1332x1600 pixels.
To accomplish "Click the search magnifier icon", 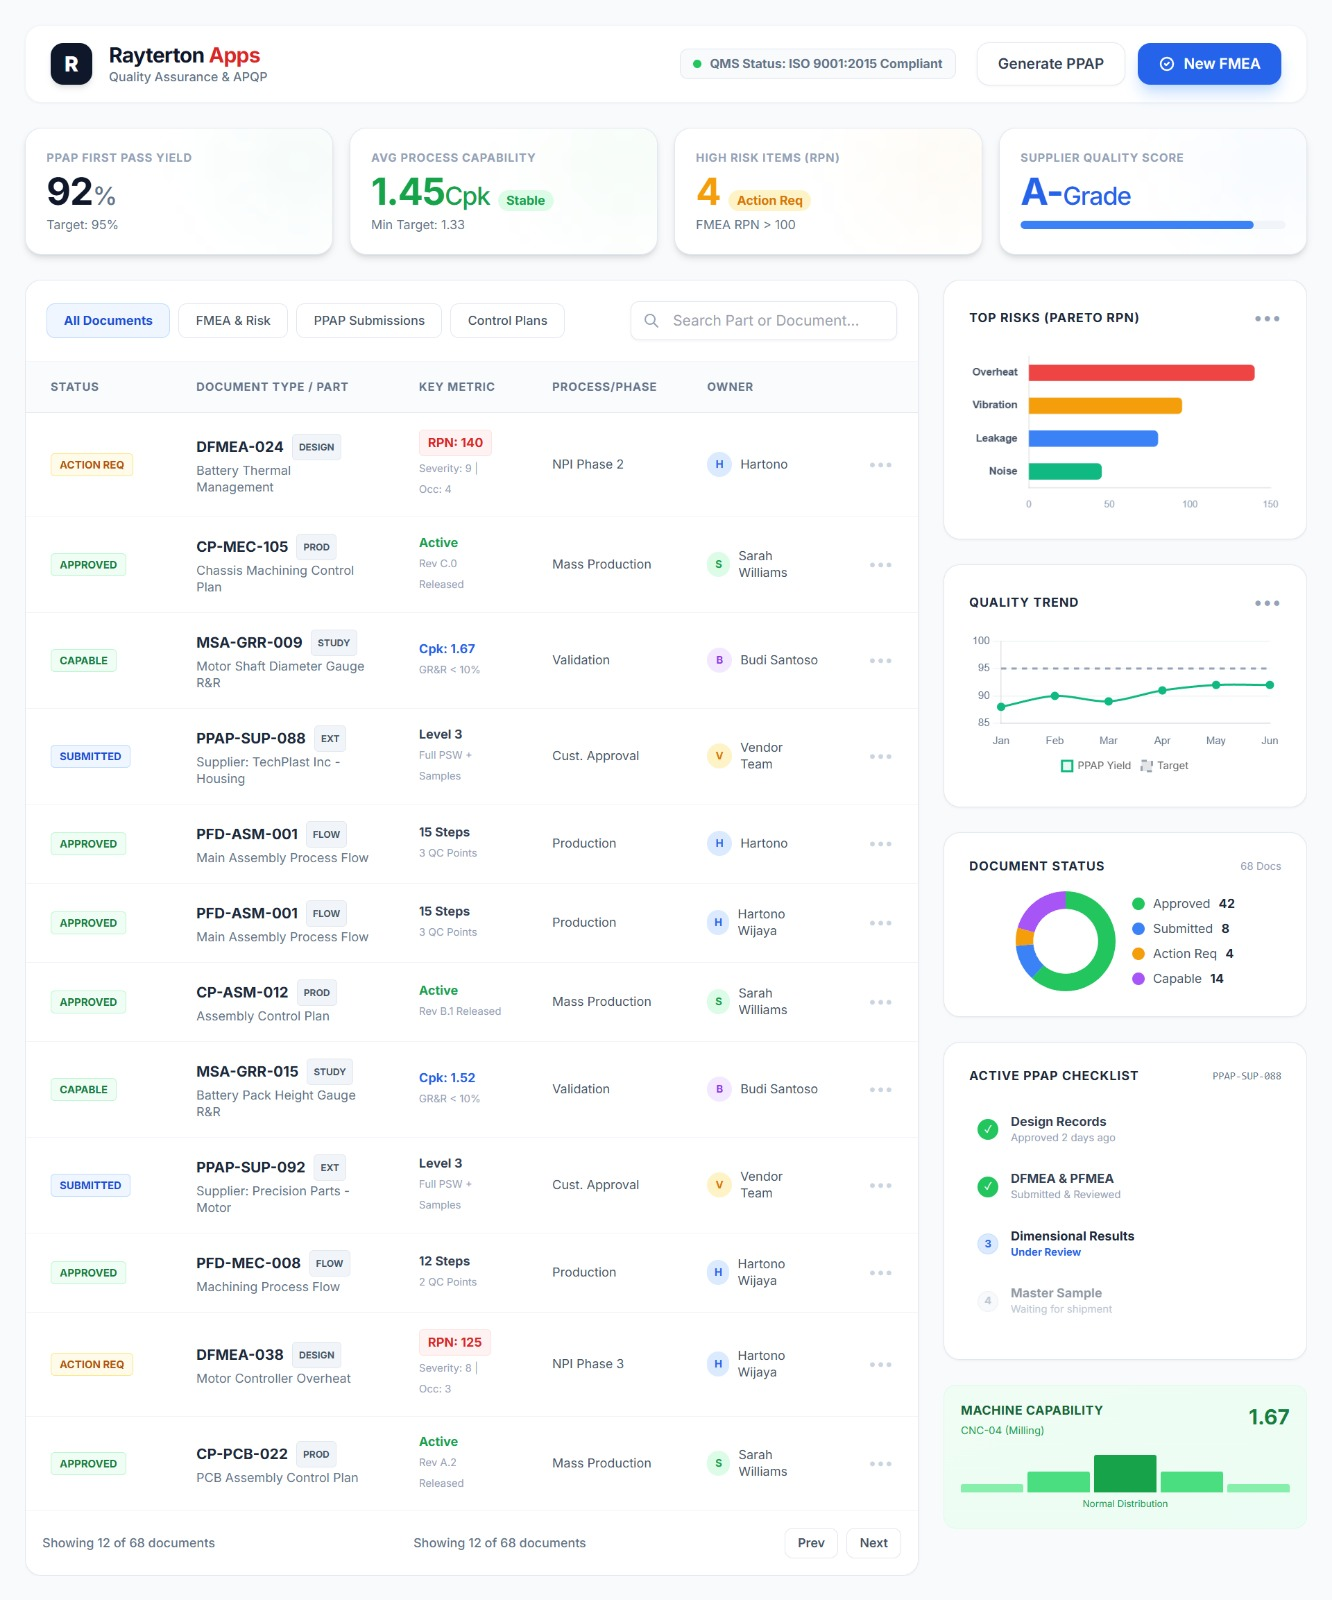I will pos(651,321).
